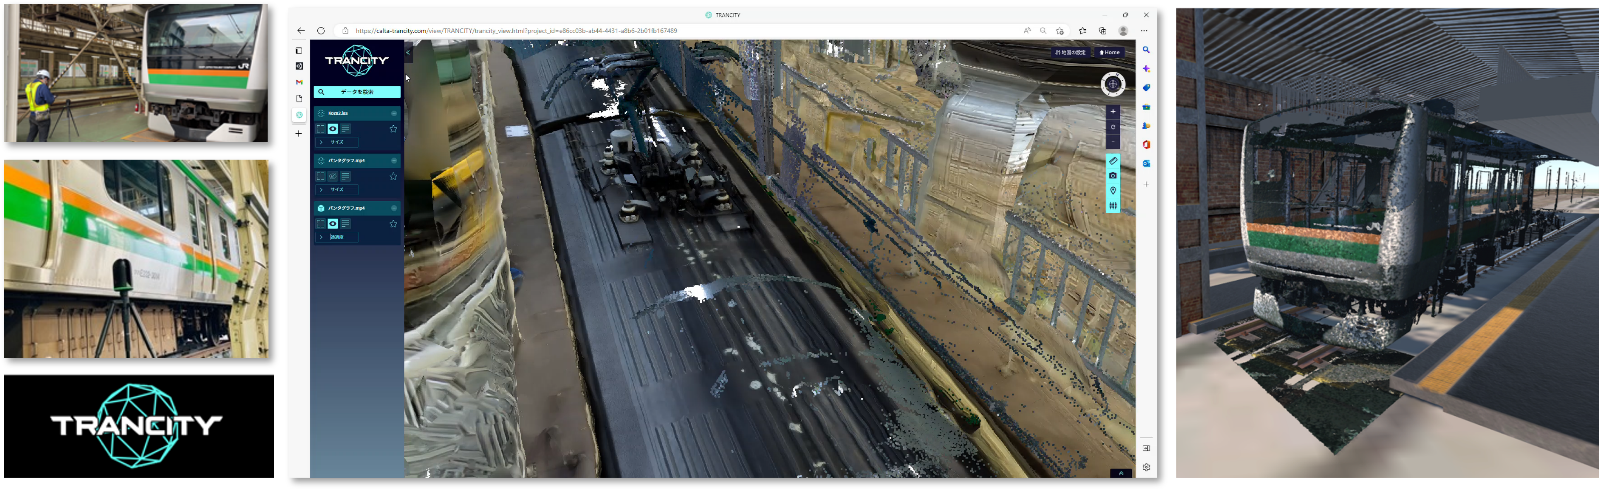The width and height of the screenshot is (1599, 490).
Task: Take a screenshot with the camera tool
Action: tap(1113, 175)
